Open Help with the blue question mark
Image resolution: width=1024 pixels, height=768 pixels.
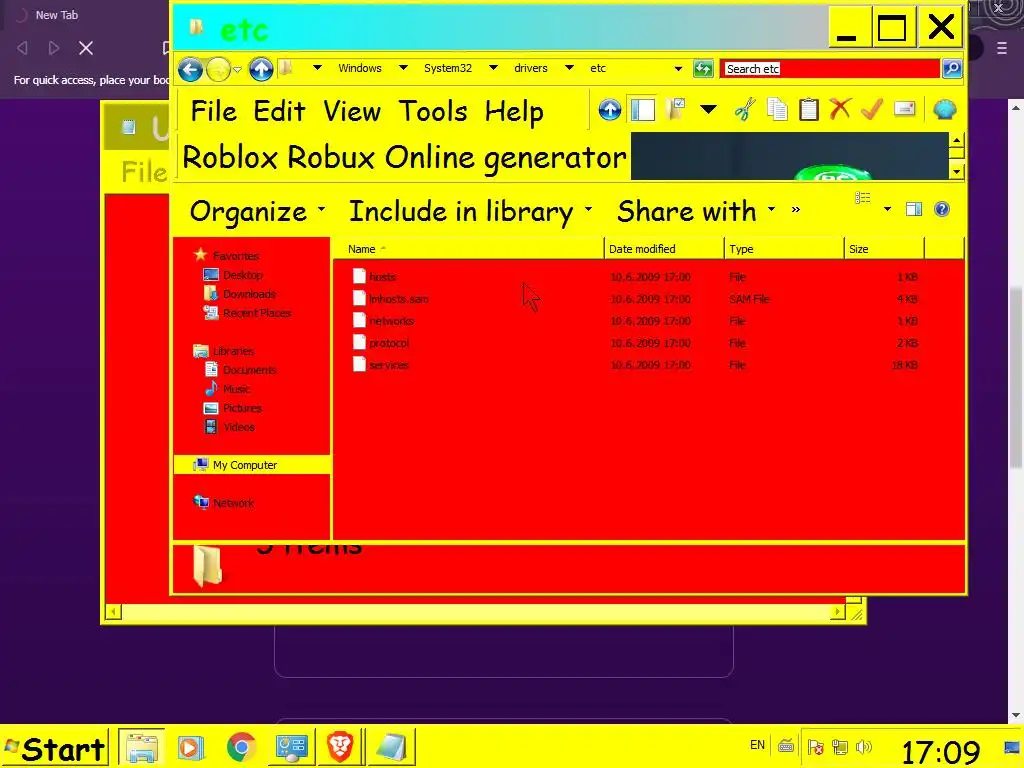click(x=942, y=209)
